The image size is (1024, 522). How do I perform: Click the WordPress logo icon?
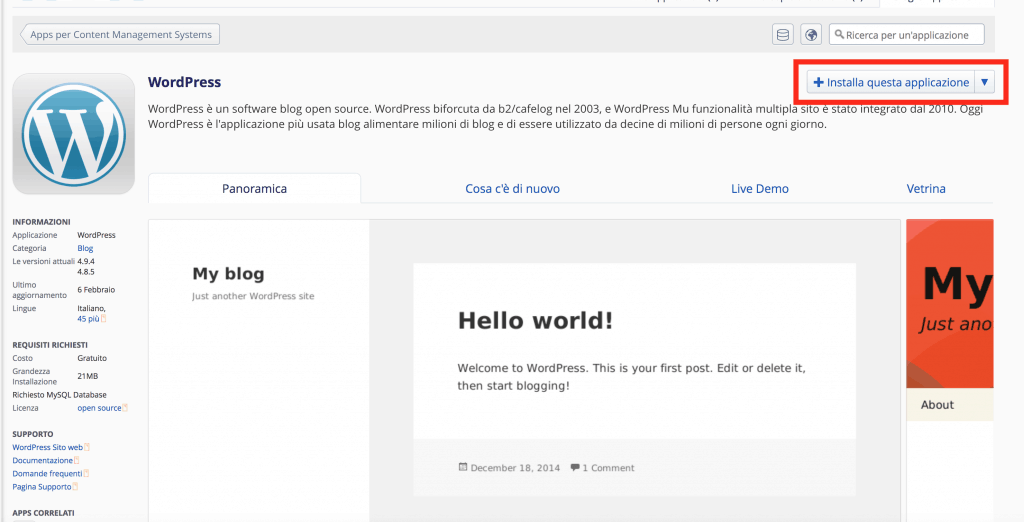[x=74, y=134]
